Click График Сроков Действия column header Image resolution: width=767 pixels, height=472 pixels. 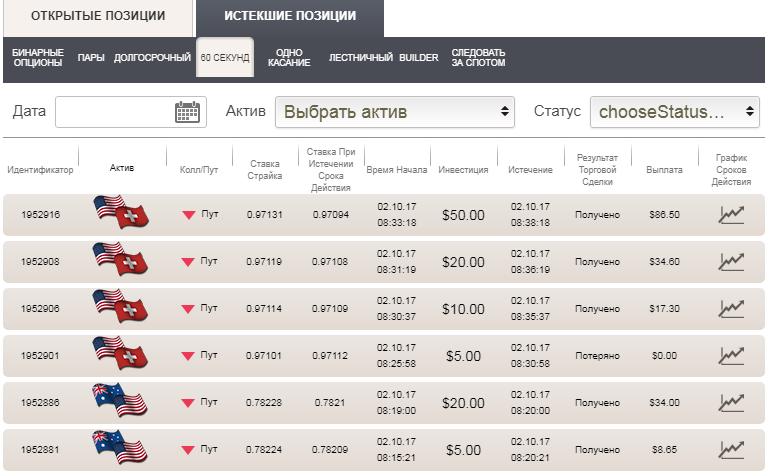click(x=731, y=170)
